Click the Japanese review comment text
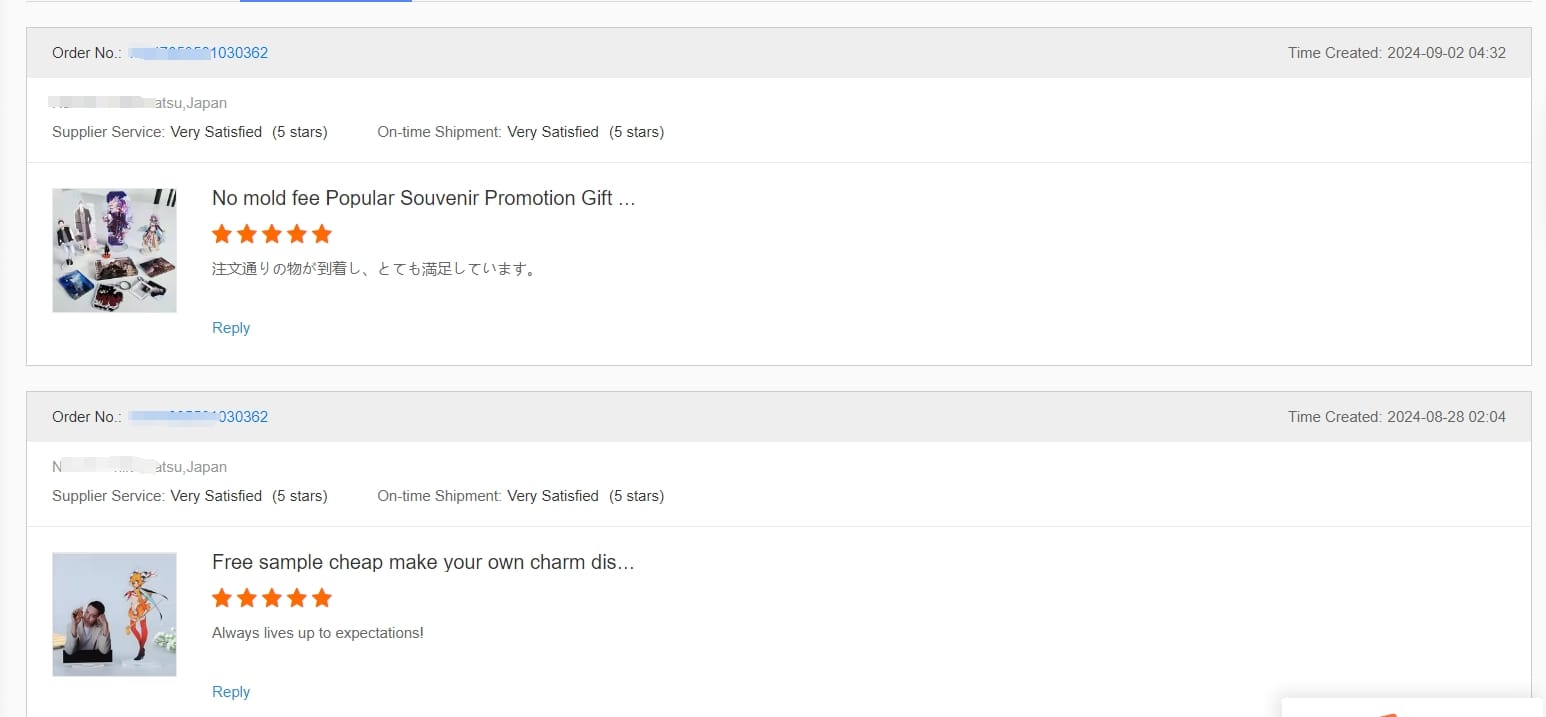Viewport: 1546px width, 717px height. (x=374, y=269)
